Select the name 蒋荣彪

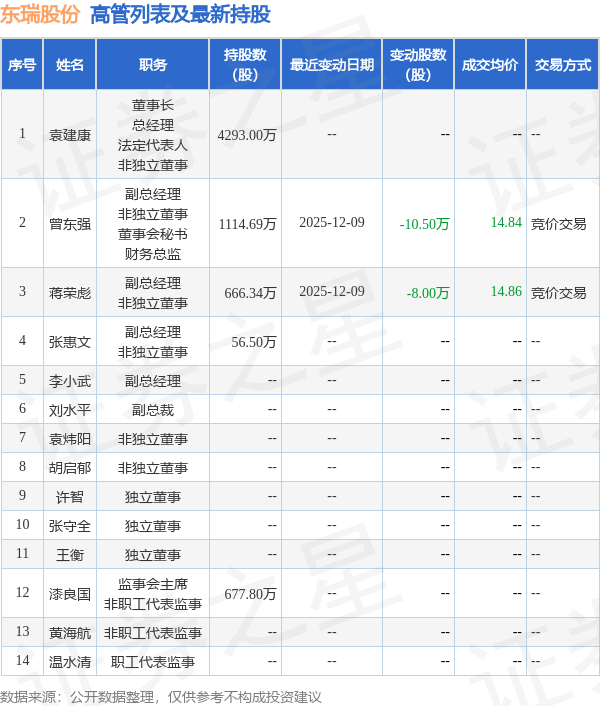point(70,293)
